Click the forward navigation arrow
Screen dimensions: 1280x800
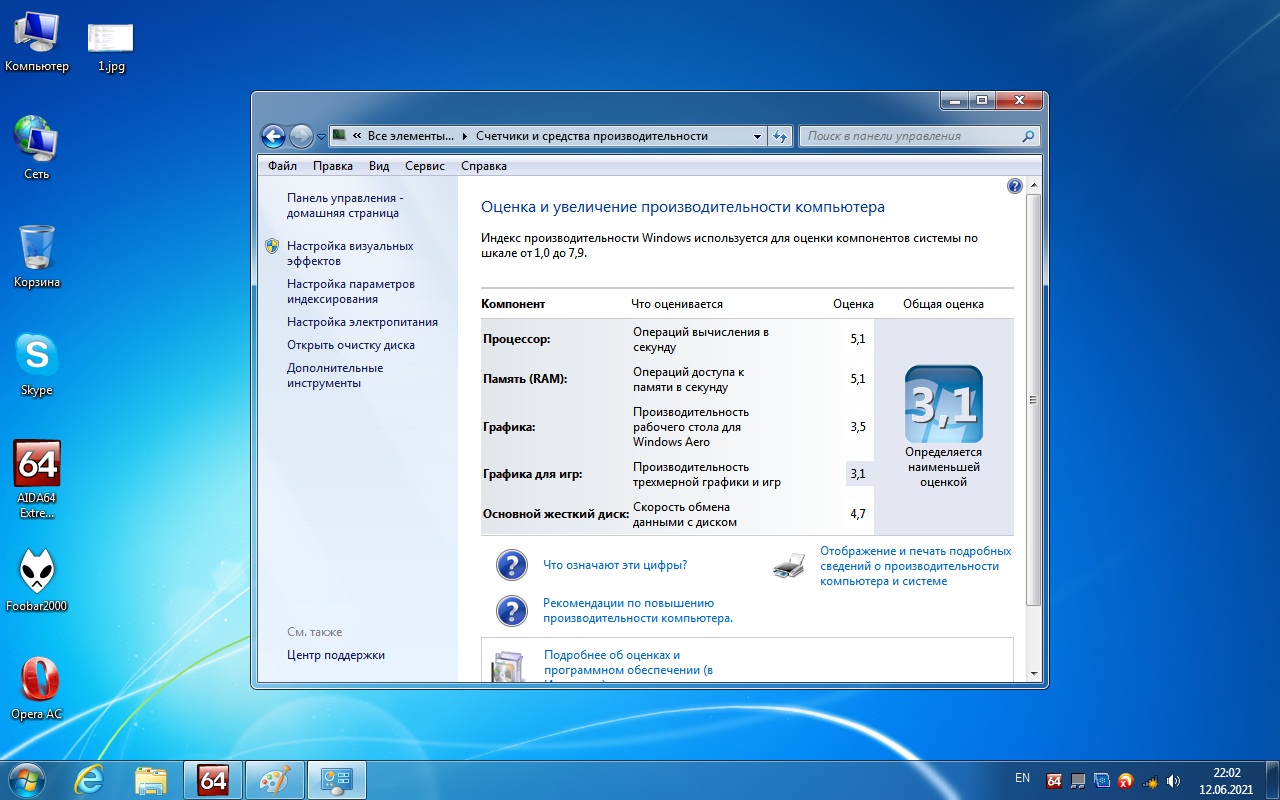[301, 136]
